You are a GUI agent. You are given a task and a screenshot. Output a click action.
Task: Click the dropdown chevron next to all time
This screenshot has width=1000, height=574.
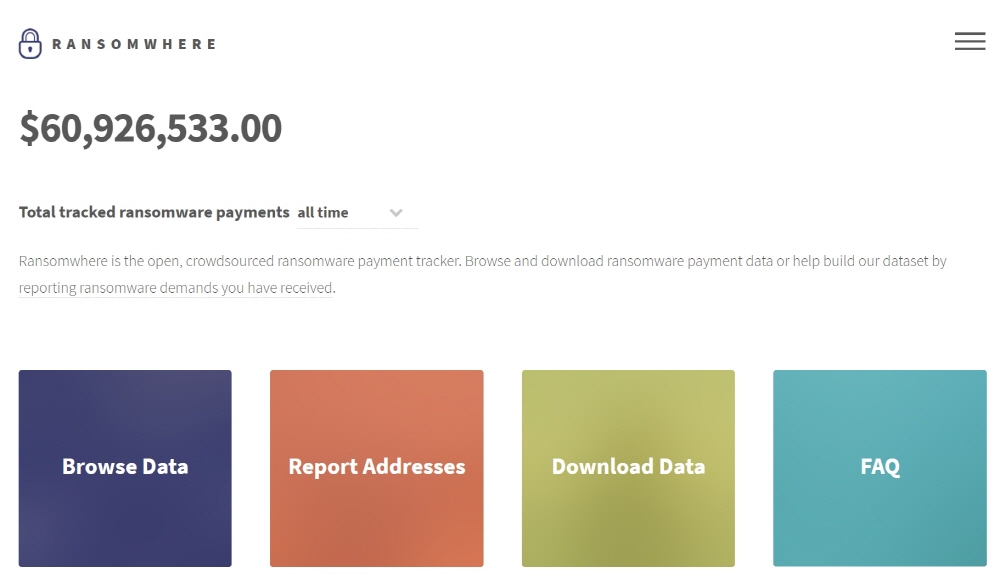pyautogui.click(x=396, y=213)
